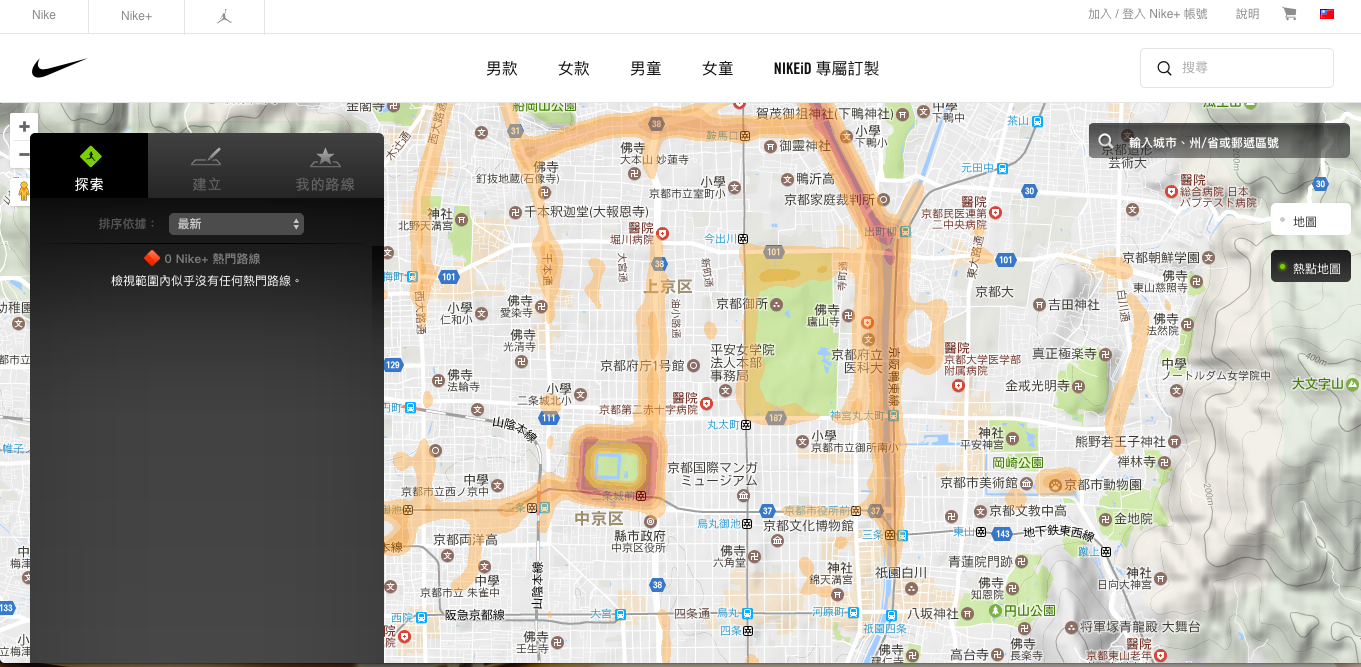Click the 京都文化博物館 map label
The width and height of the screenshot is (1361, 667).
click(809, 524)
